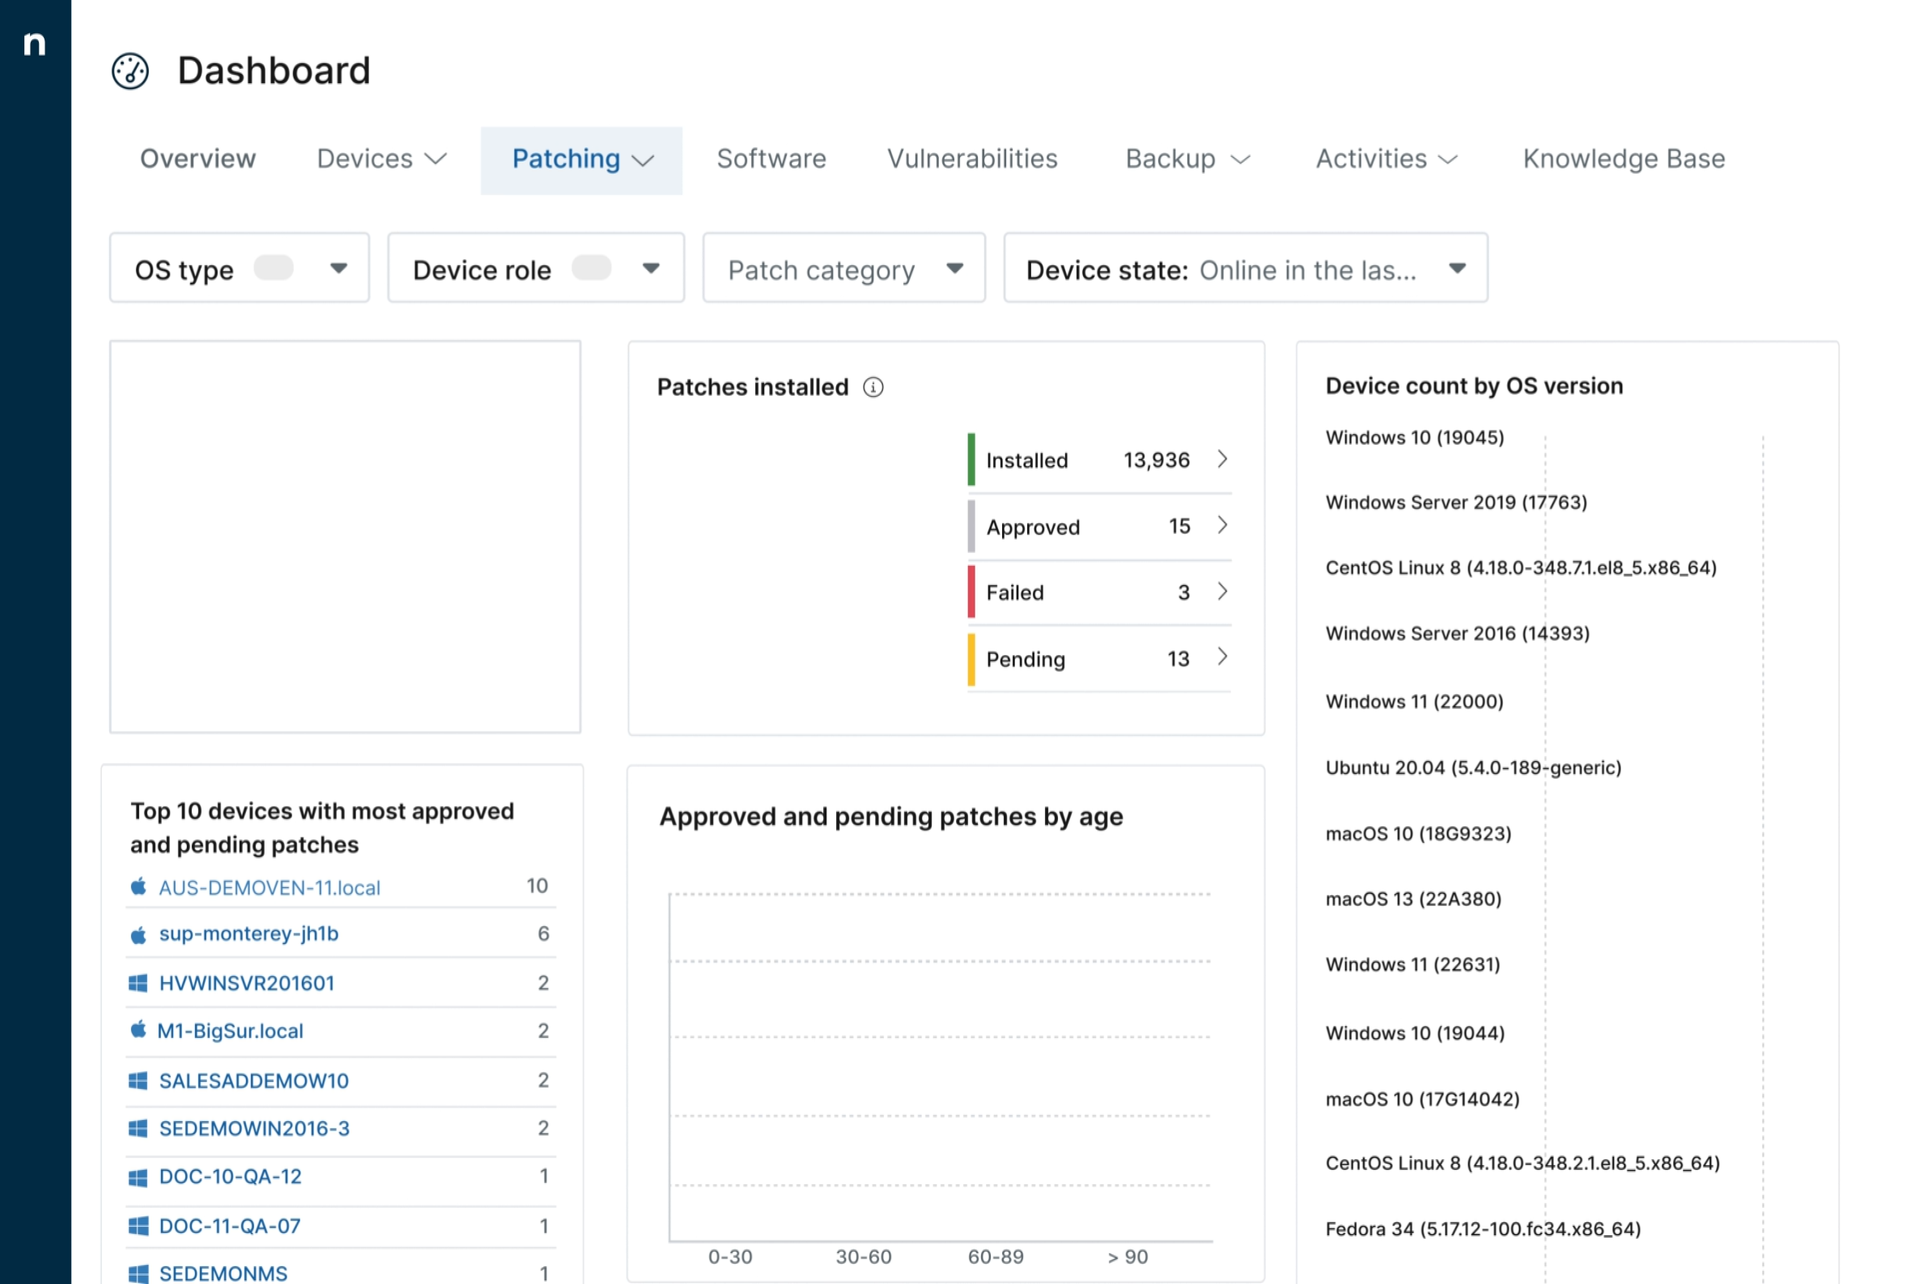
Task: Expand the OS type dropdown arrow
Action: (x=338, y=268)
